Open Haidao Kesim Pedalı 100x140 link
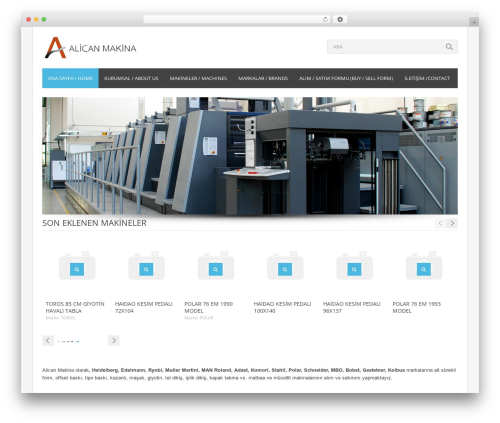This screenshot has height=423, width=500. 282,307
